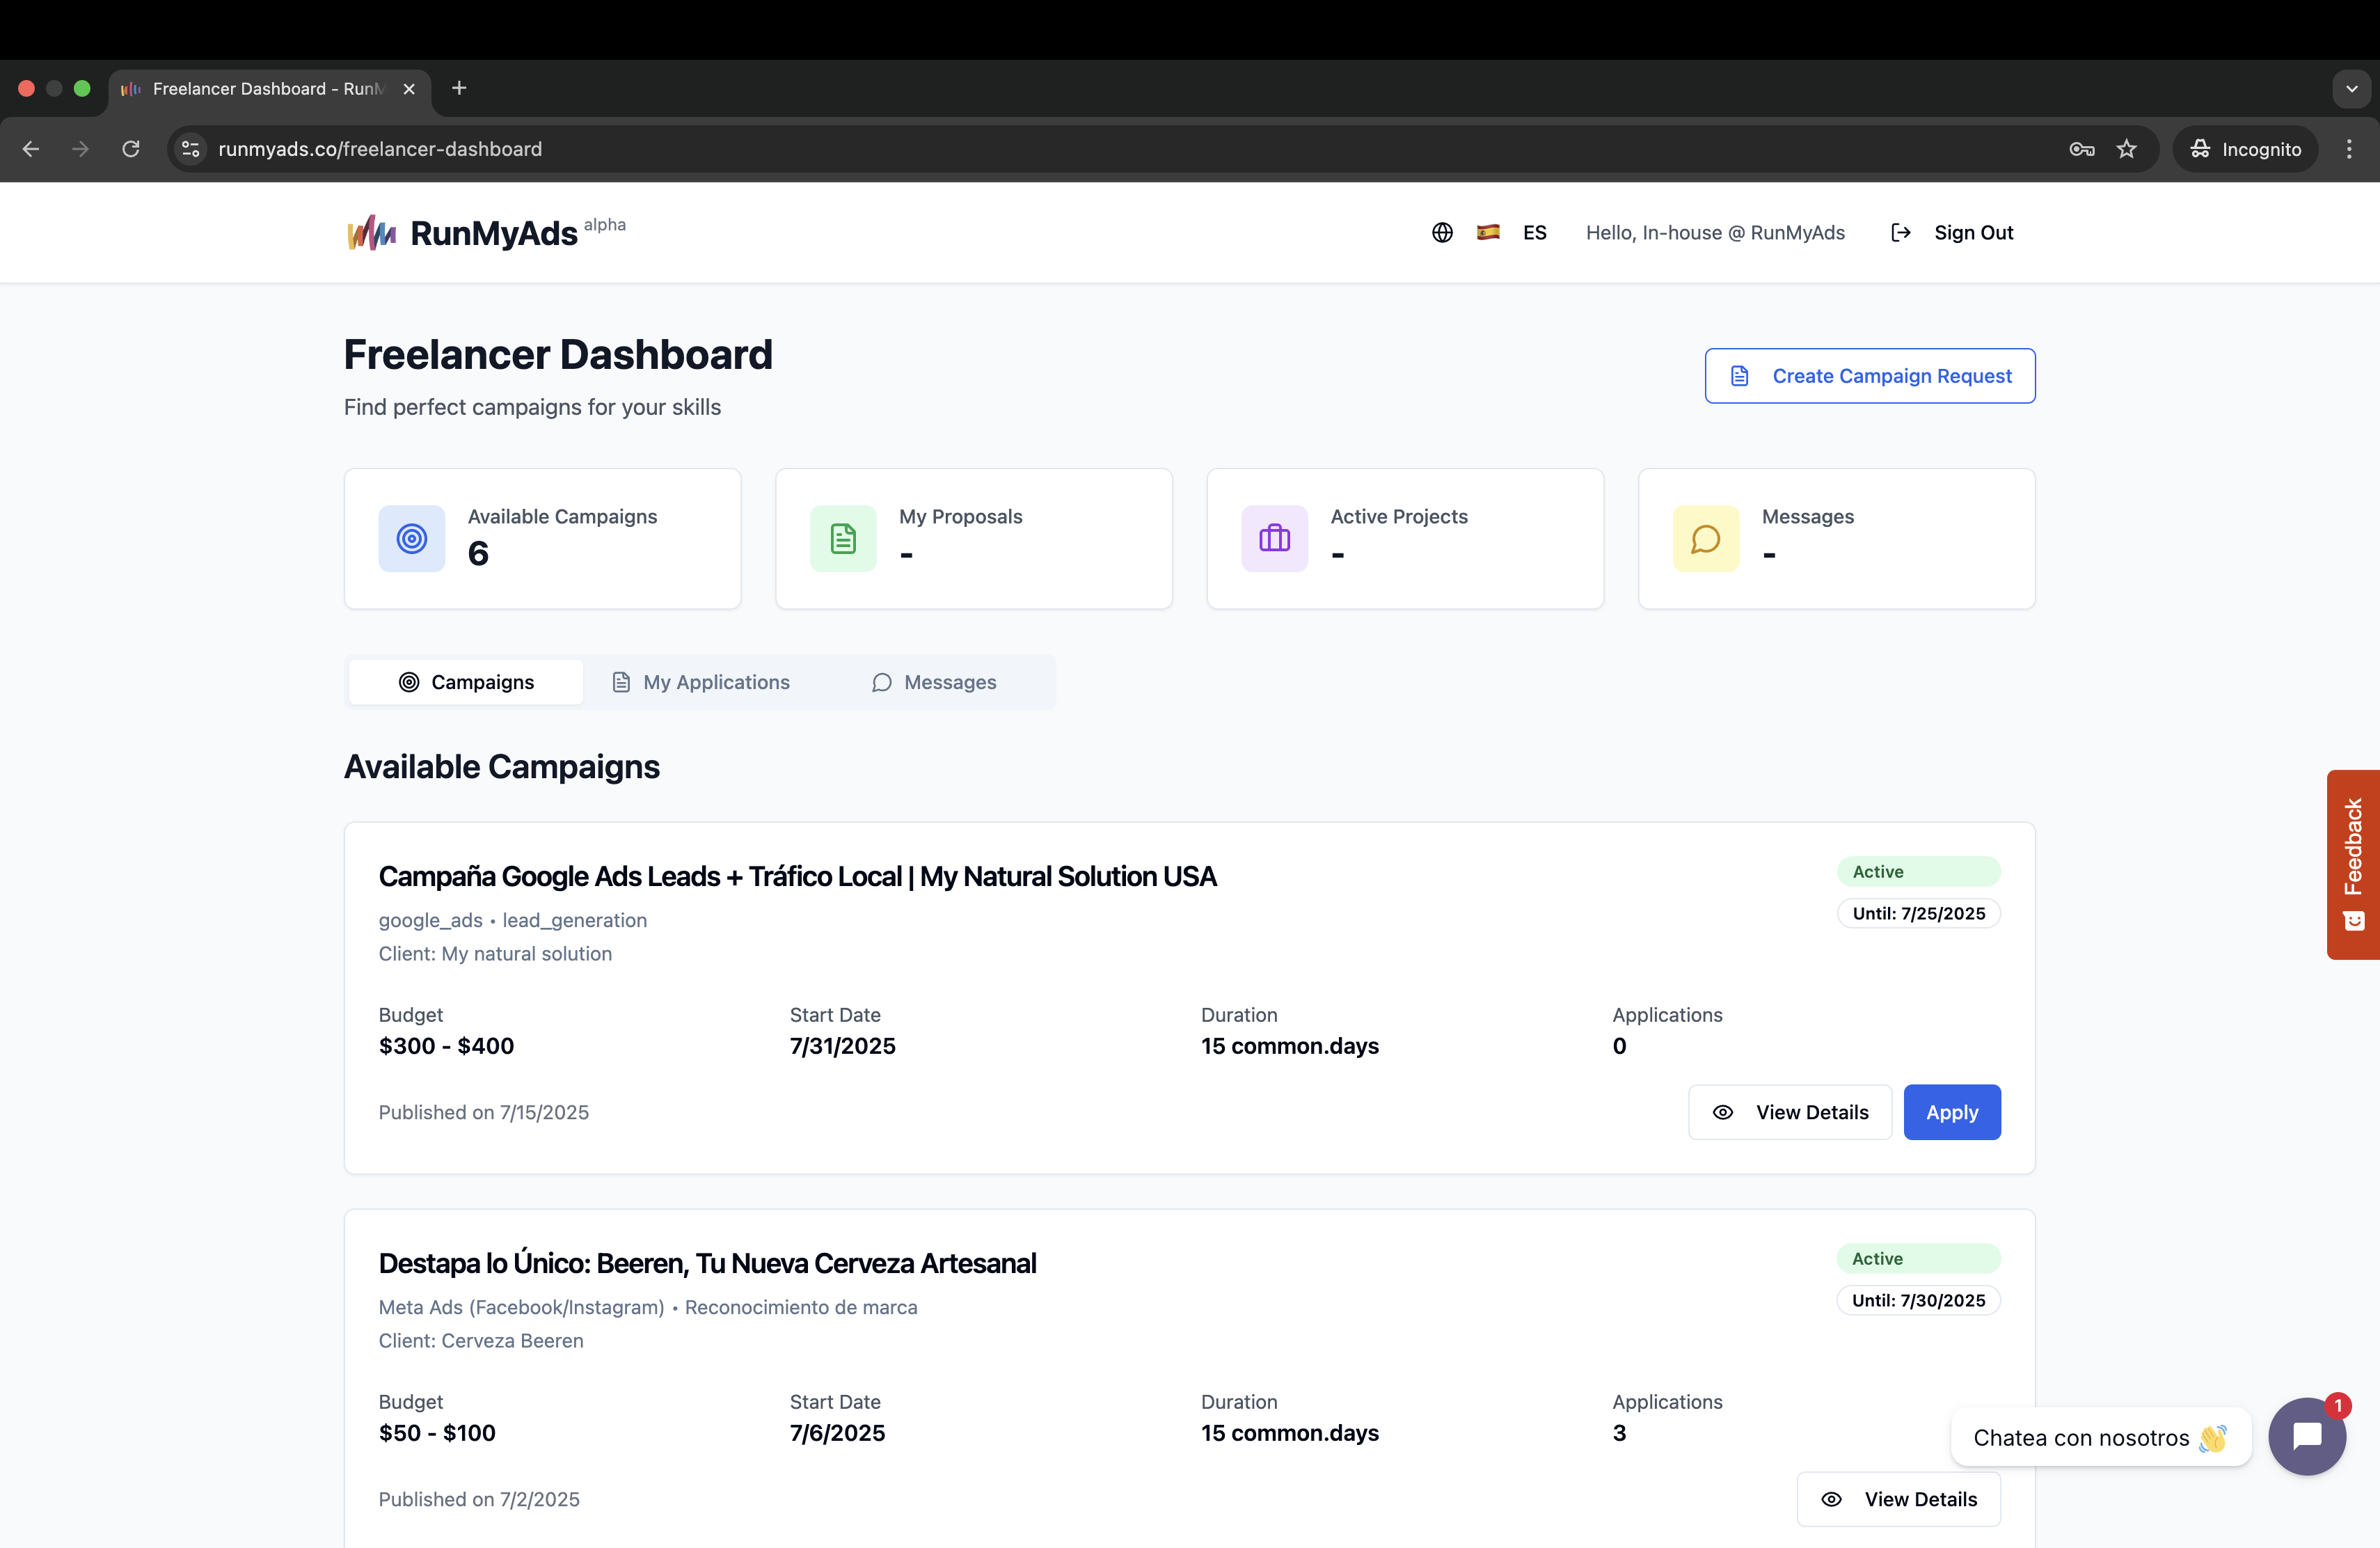The width and height of the screenshot is (2380, 1548).
Task: Expand the tab search dropdown
Action: [x=2351, y=89]
